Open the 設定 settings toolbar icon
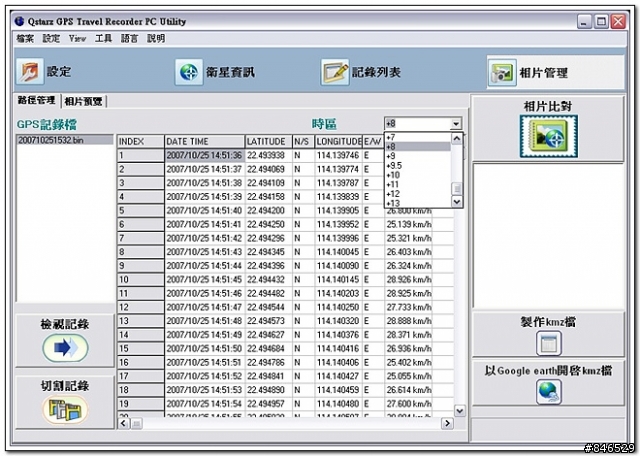 [30, 71]
